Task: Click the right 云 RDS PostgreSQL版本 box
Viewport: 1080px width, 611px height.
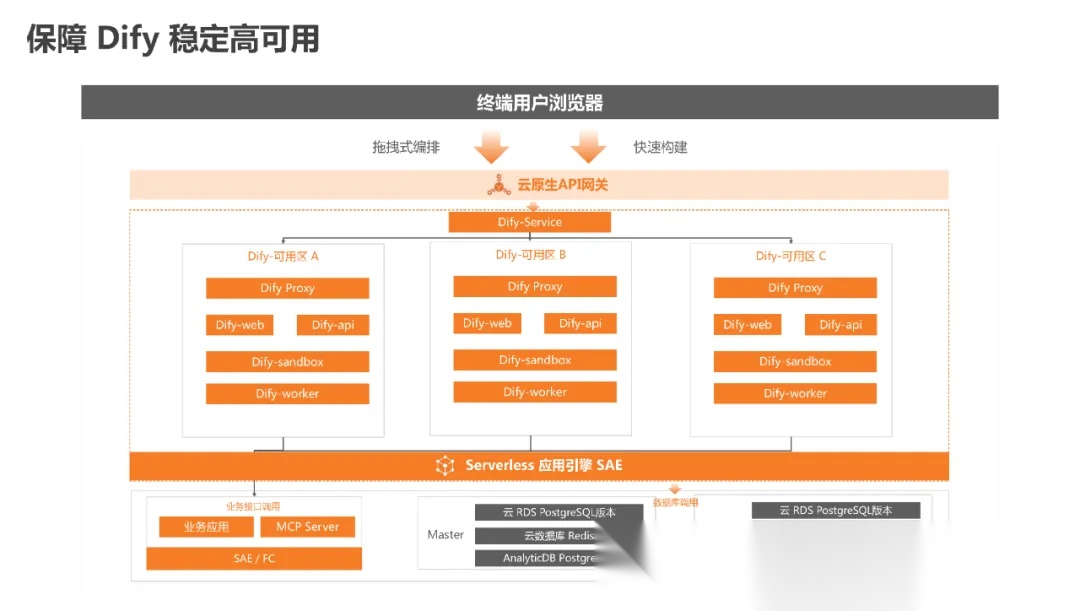Action: [835, 510]
